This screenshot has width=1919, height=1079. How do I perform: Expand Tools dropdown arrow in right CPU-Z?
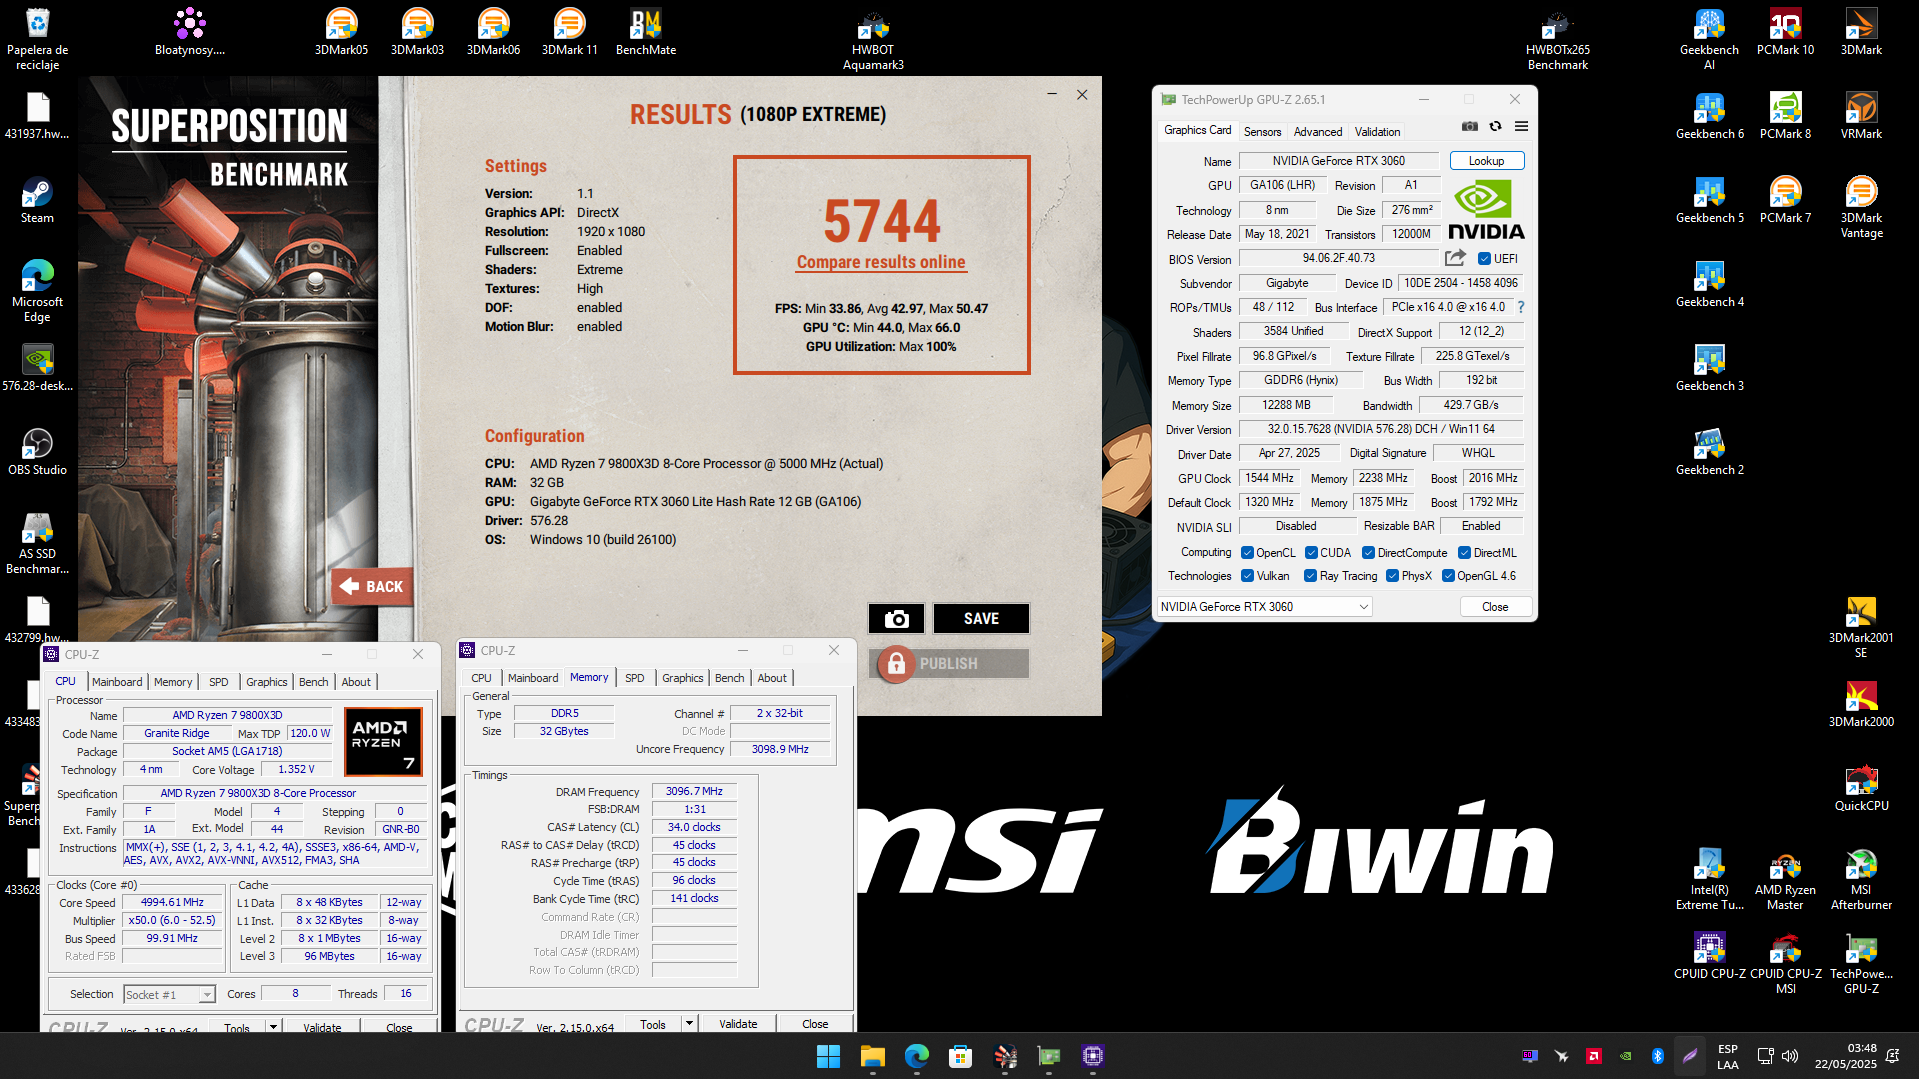(688, 1024)
